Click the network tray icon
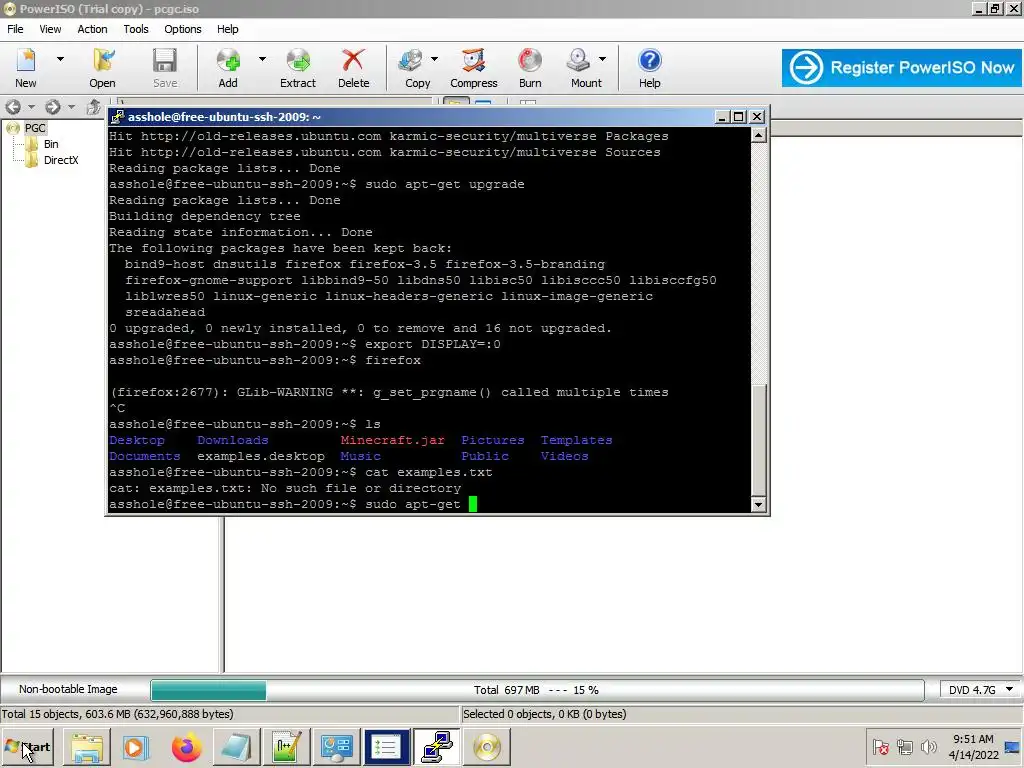This screenshot has width=1024, height=768. pyautogui.click(x=904, y=747)
